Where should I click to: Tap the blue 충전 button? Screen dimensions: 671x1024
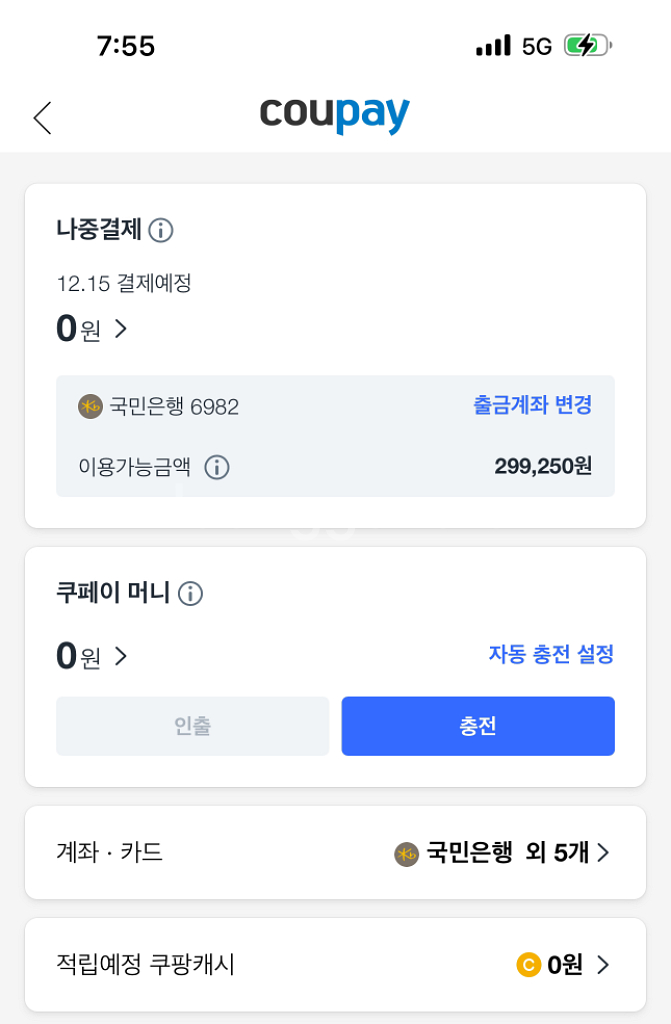[x=478, y=726]
